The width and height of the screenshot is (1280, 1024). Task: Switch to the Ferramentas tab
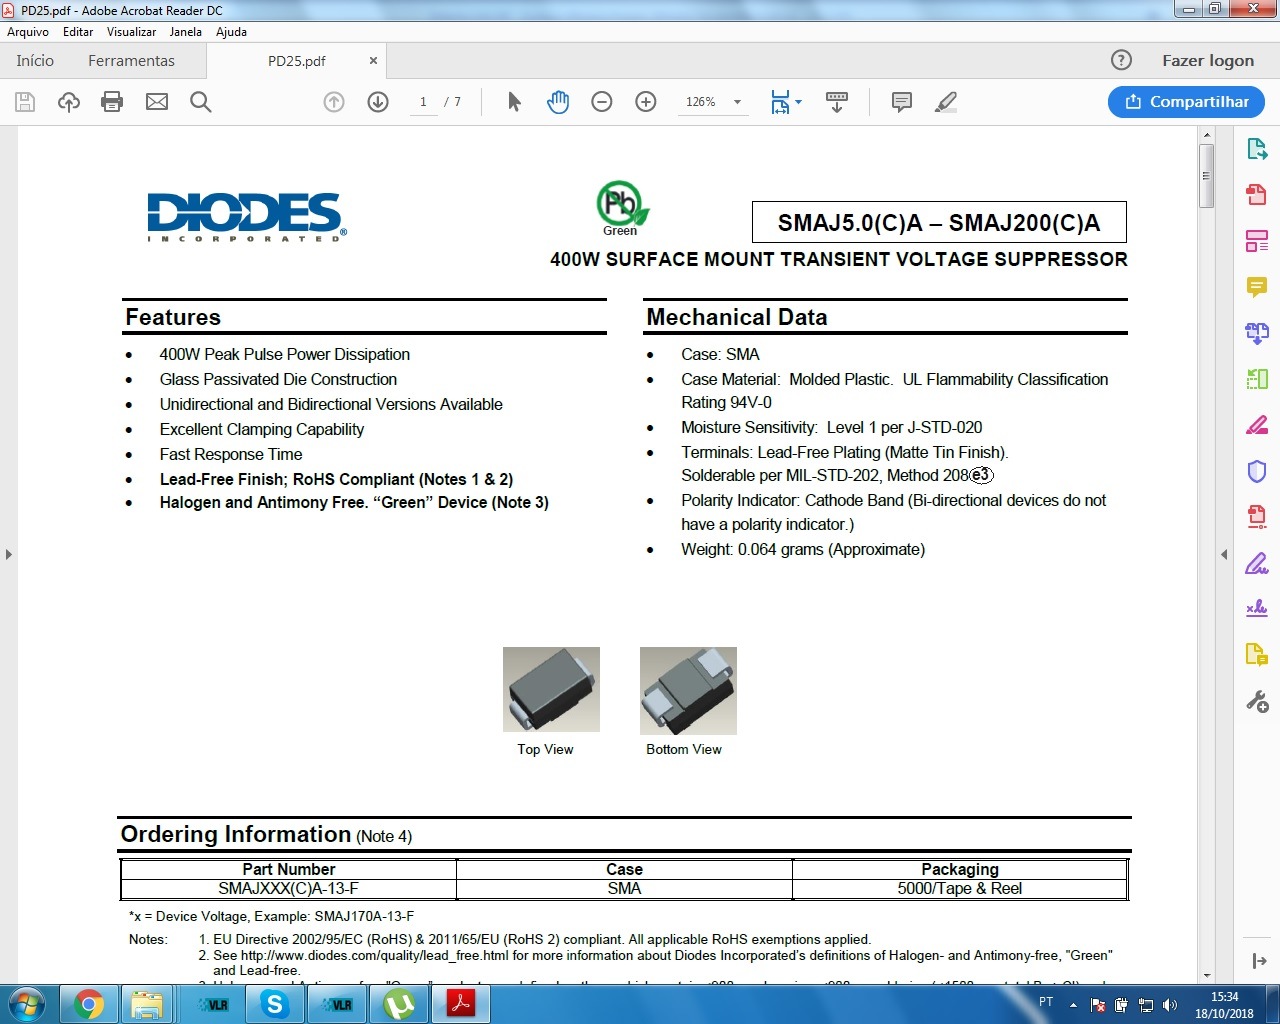pyautogui.click(x=131, y=61)
